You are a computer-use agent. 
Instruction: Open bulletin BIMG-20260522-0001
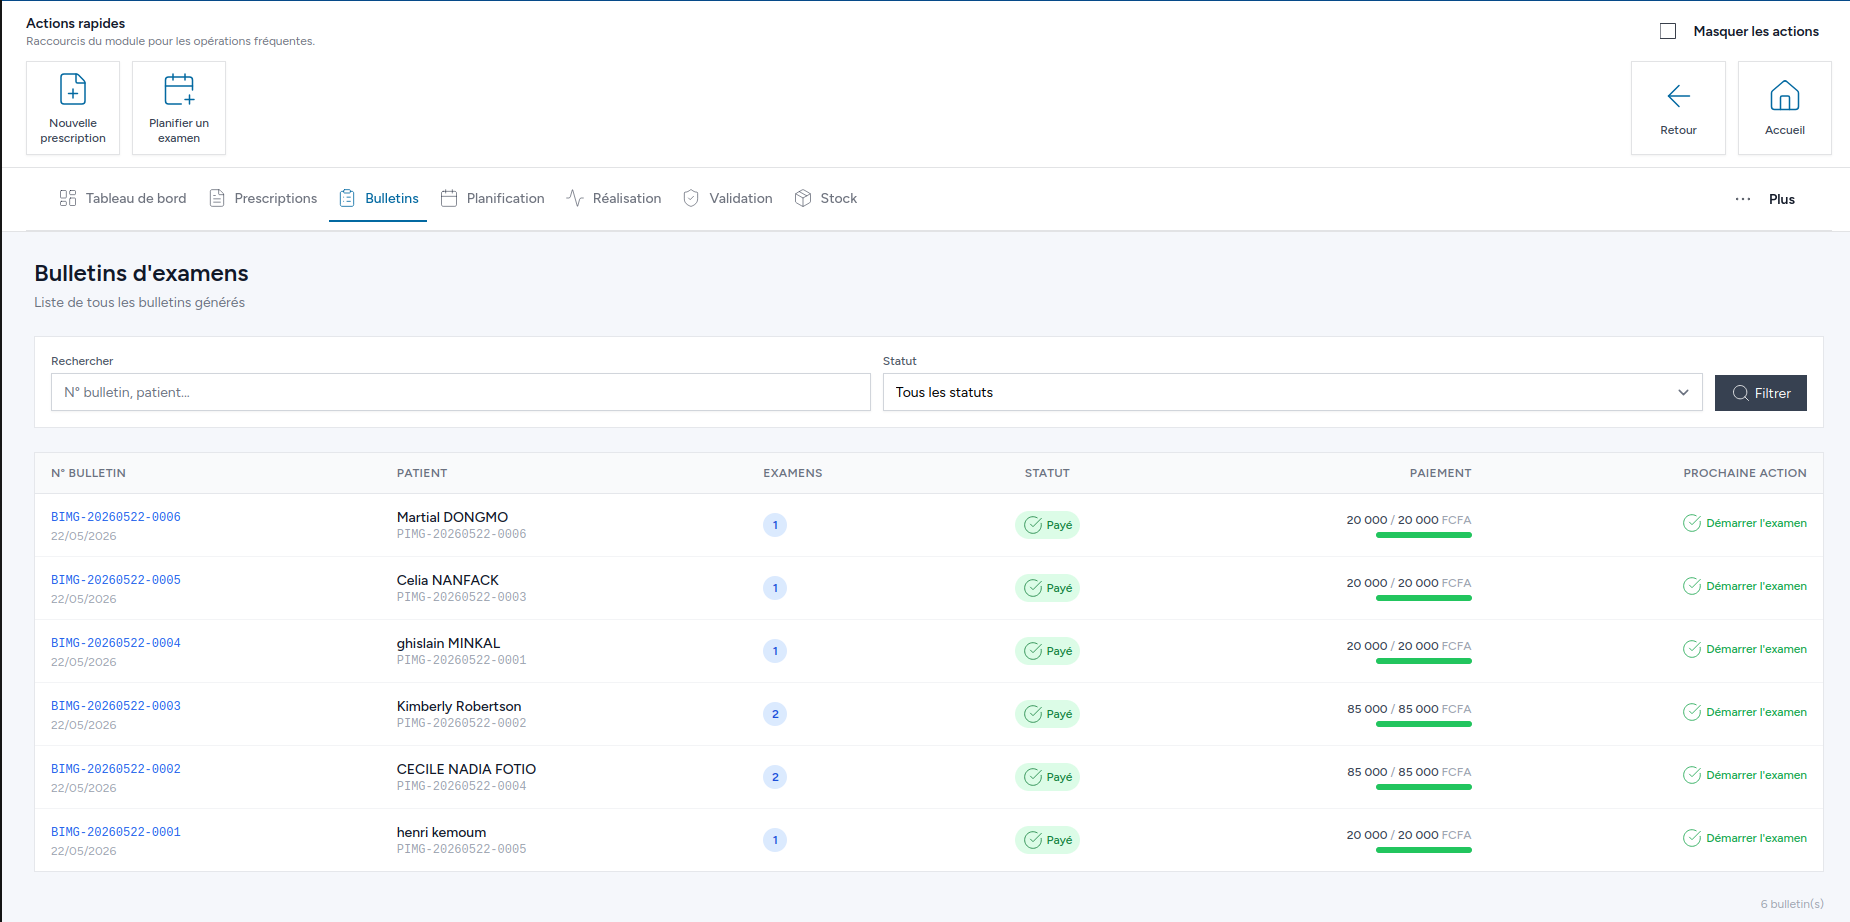[116, 832]
